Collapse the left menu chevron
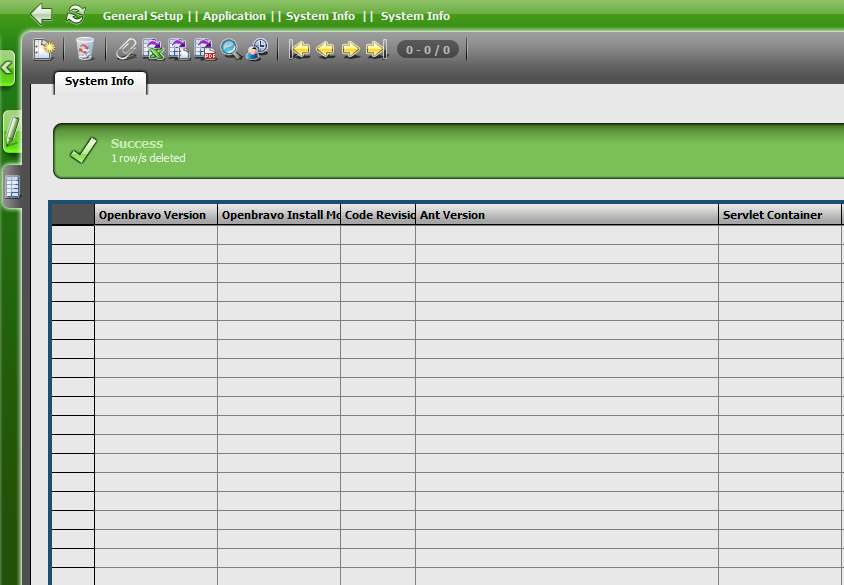 [8, 68]
